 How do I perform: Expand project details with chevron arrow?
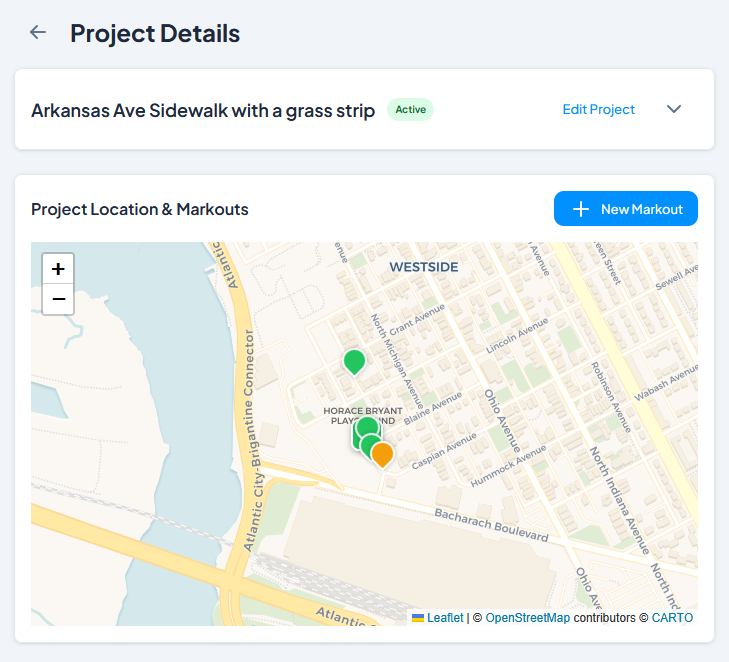(x=674, y=109)
